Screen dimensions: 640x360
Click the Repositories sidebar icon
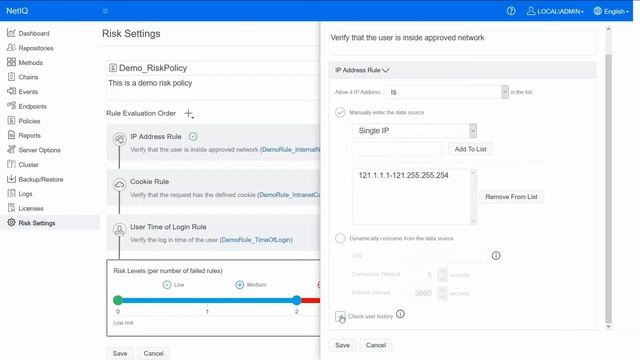click(11, 48)
